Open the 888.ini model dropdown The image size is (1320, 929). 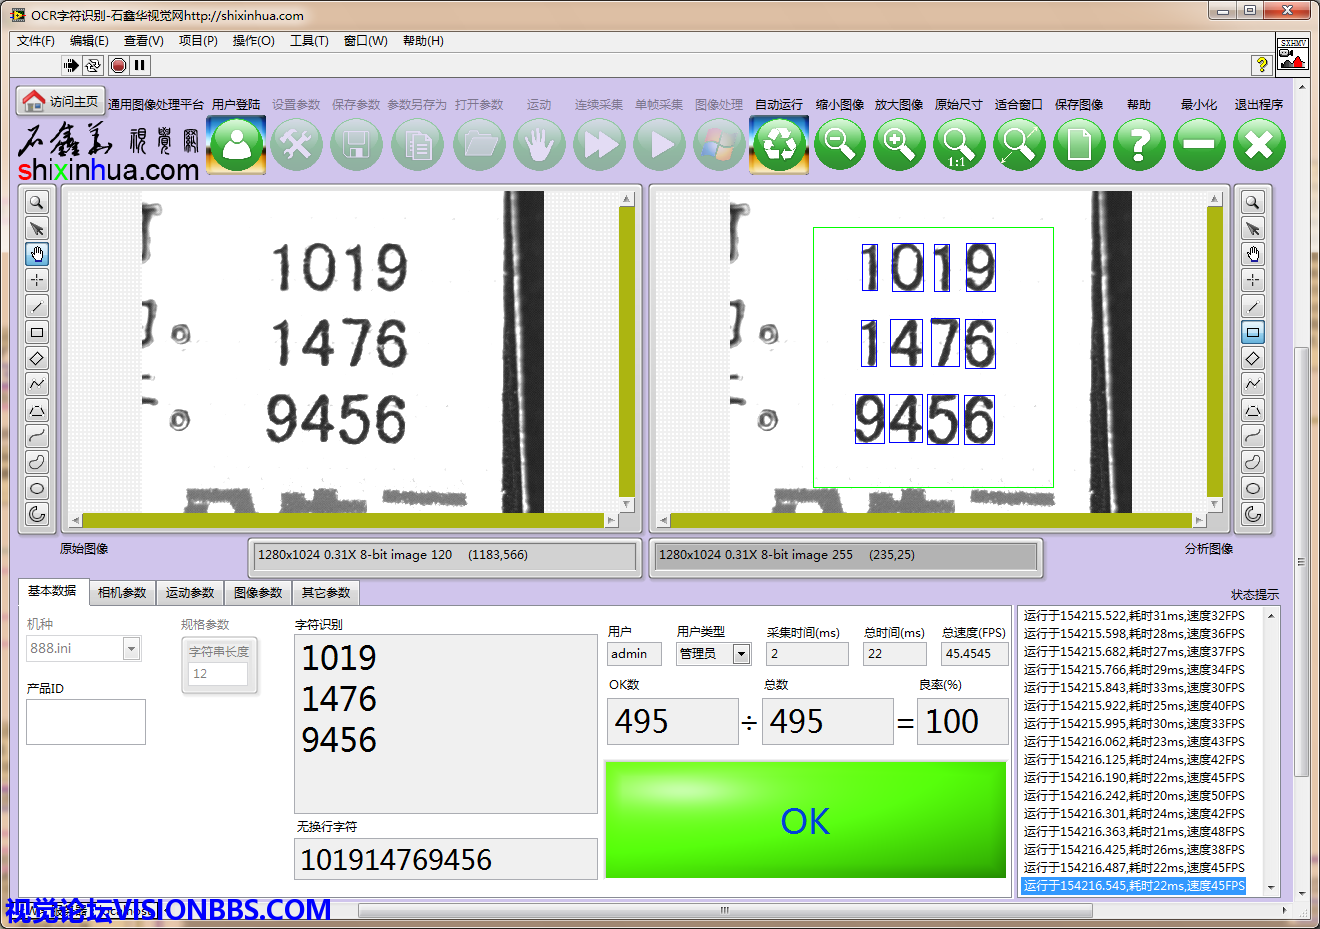pos(131,649)
